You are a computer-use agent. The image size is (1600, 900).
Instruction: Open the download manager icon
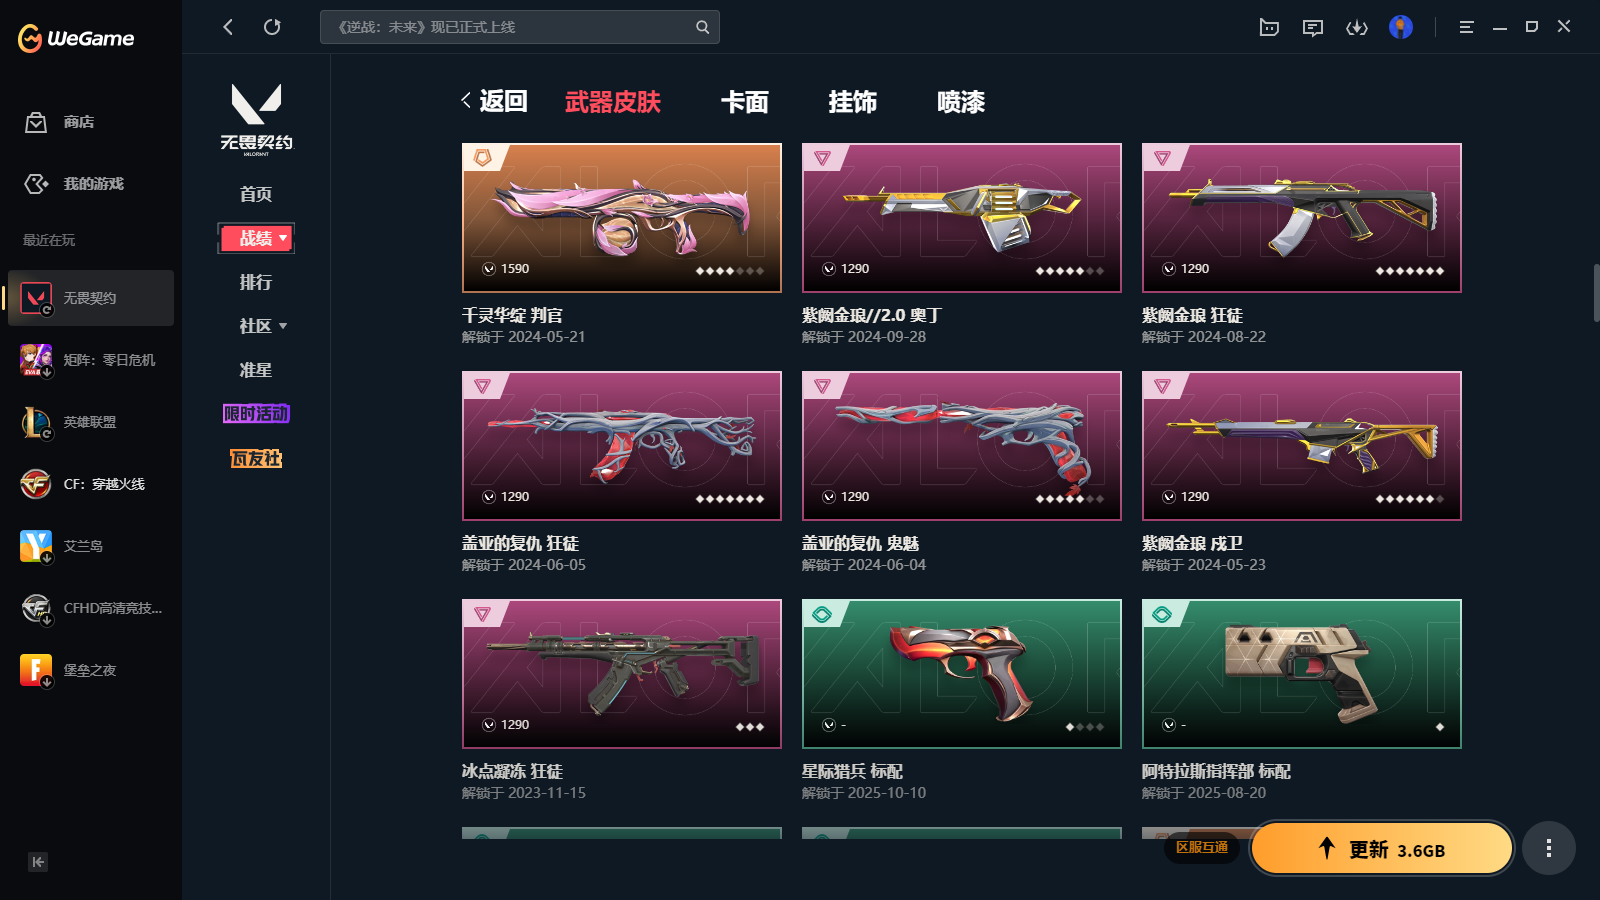[1357, 27]
